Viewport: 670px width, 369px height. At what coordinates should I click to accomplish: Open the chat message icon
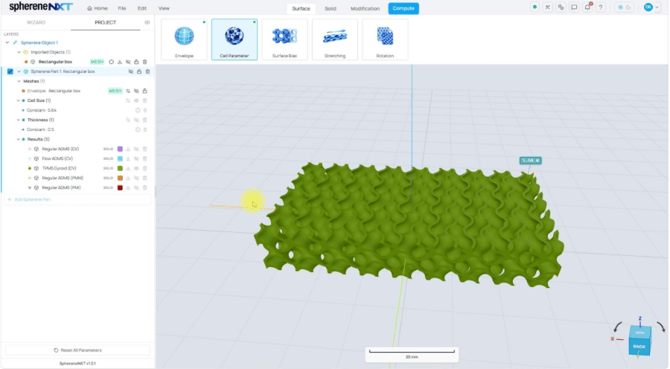[574, 7]
